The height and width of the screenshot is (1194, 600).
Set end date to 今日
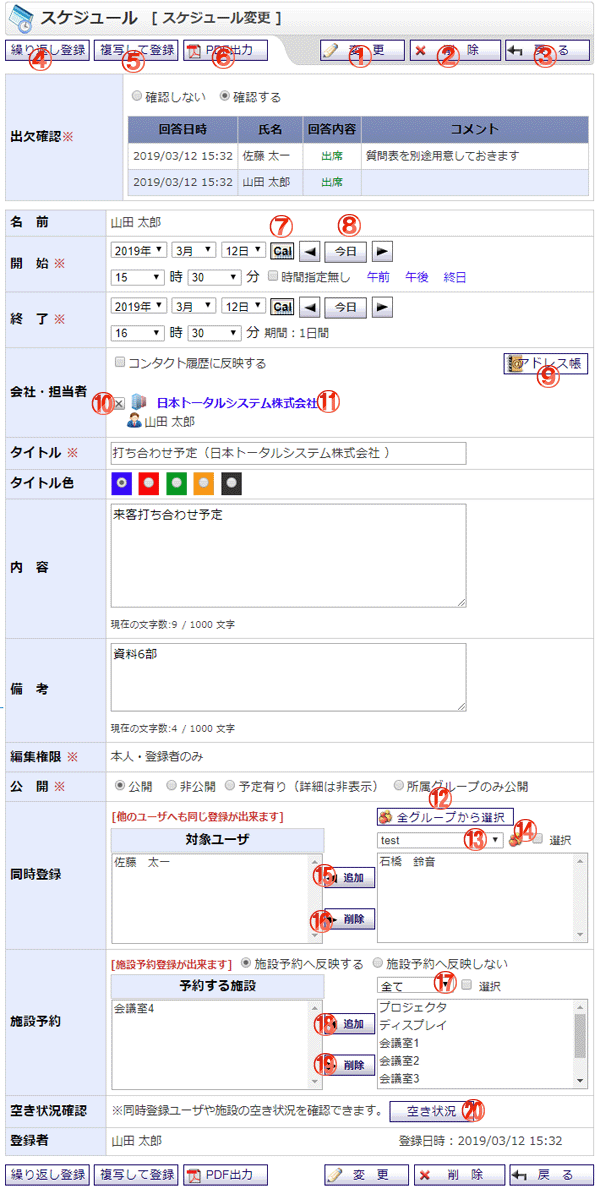(x=346, y=306)
